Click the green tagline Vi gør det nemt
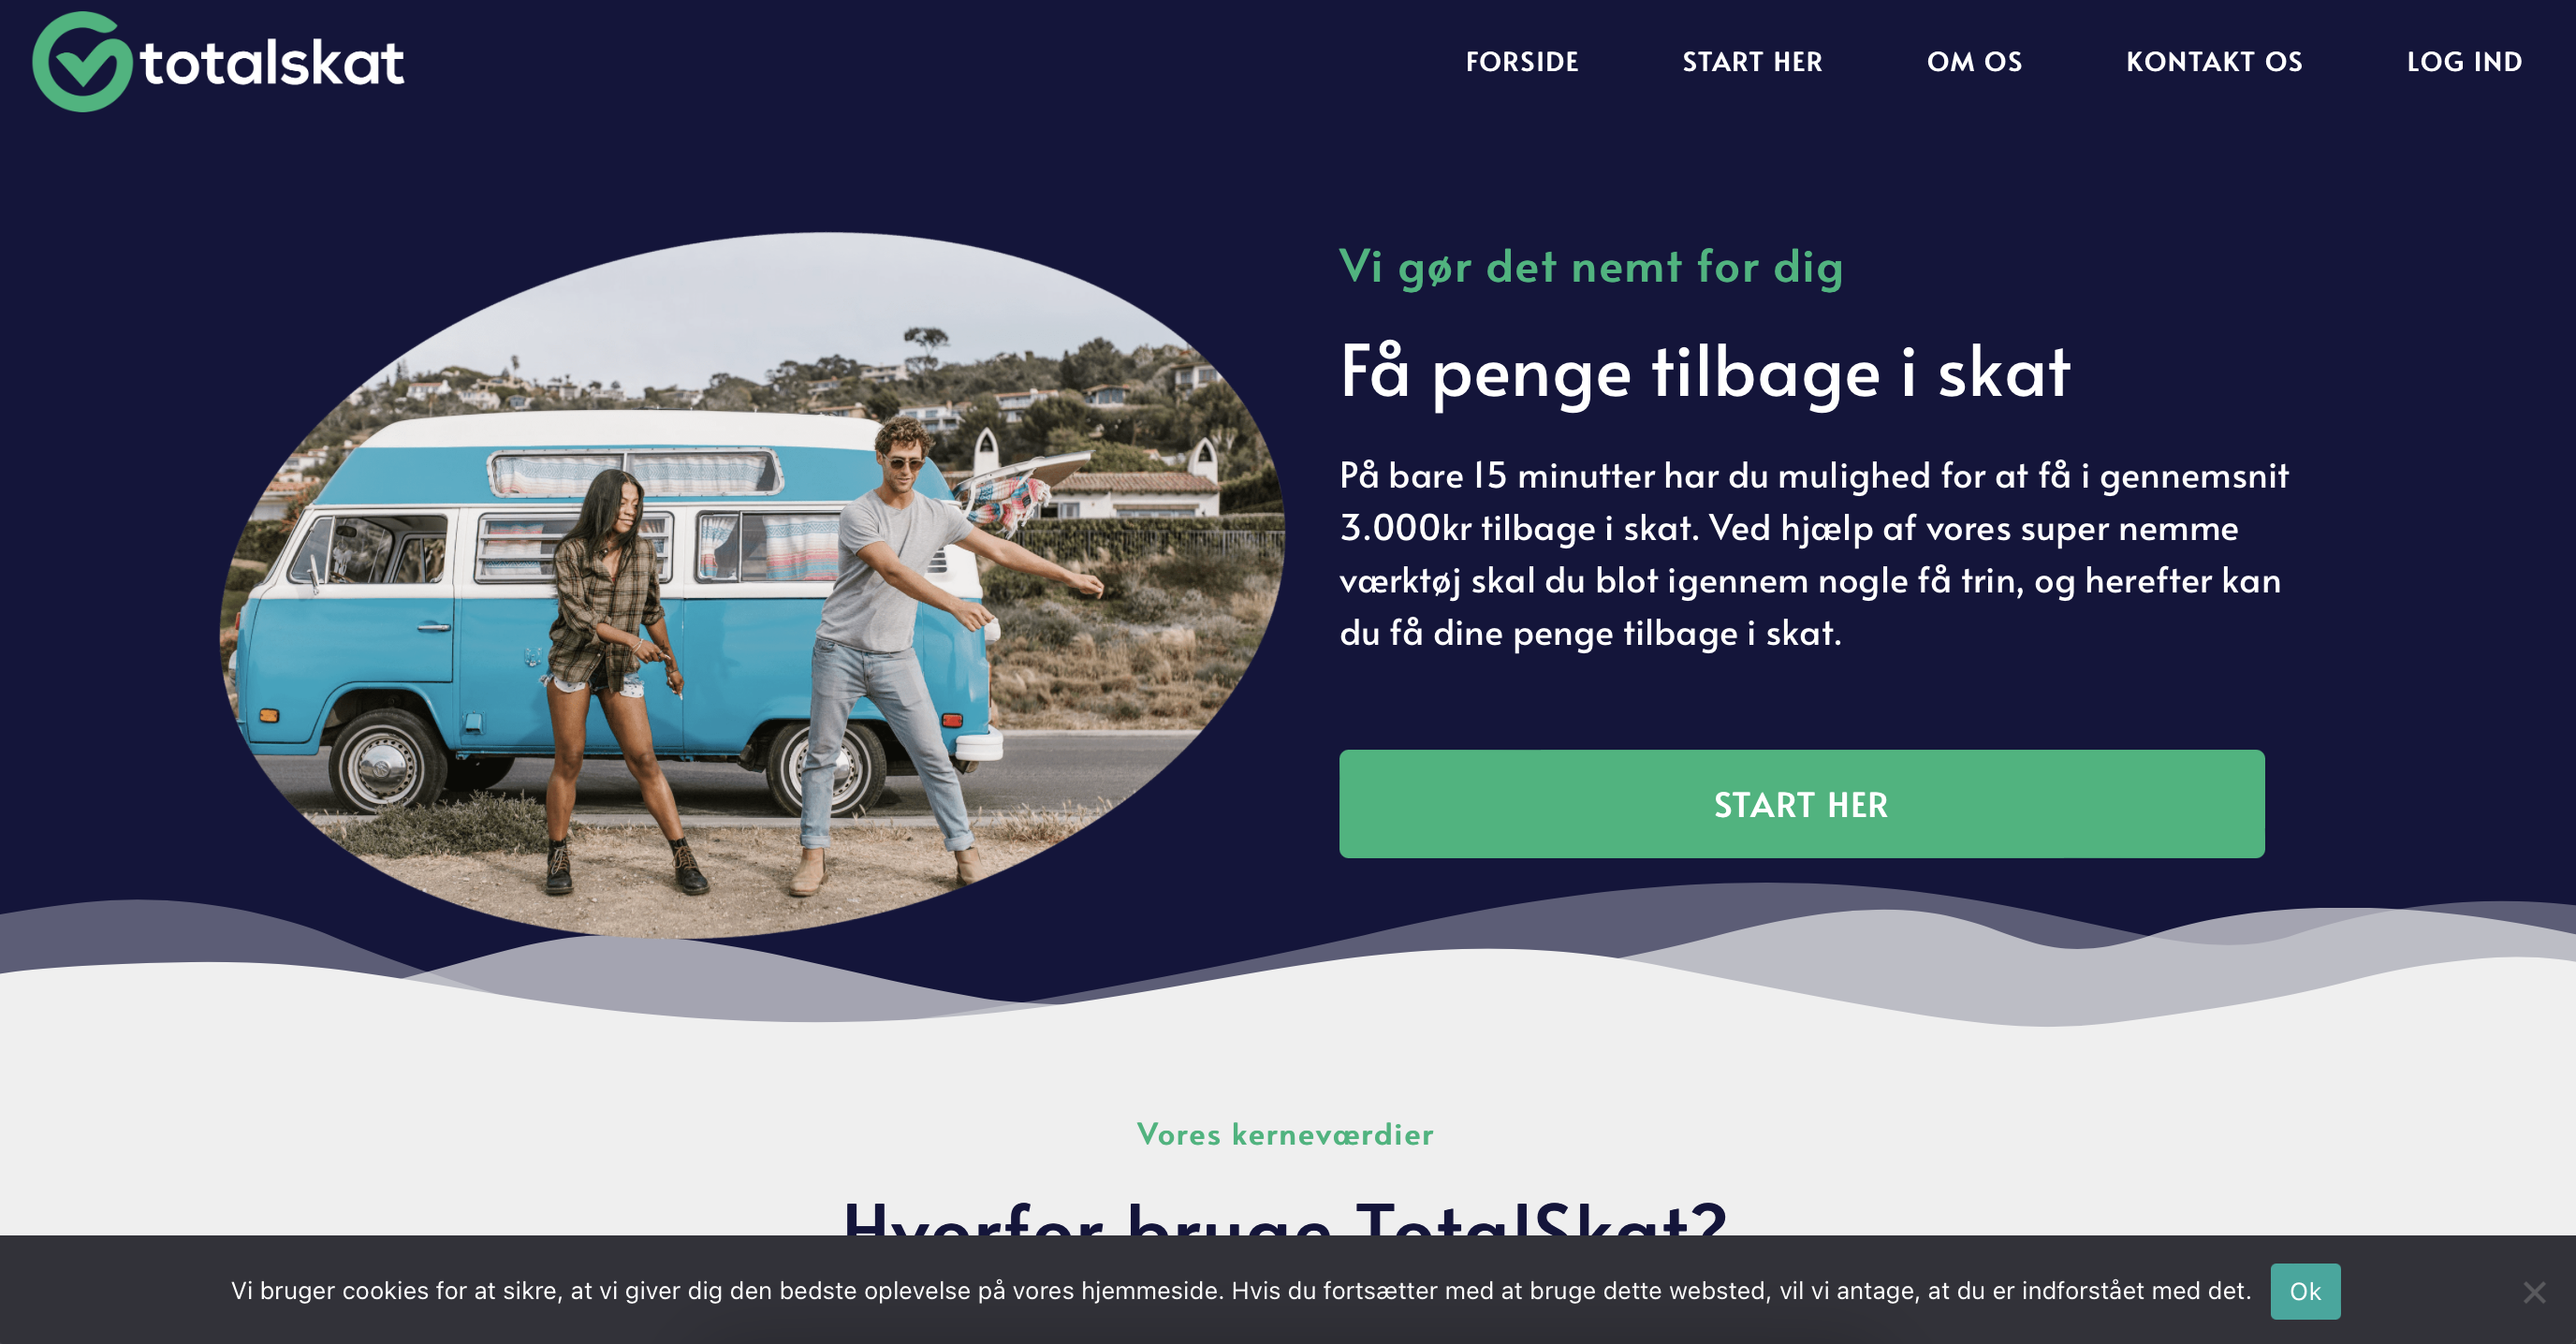This screenshot has height=1344, width=2576. (x=1591, y=268)
